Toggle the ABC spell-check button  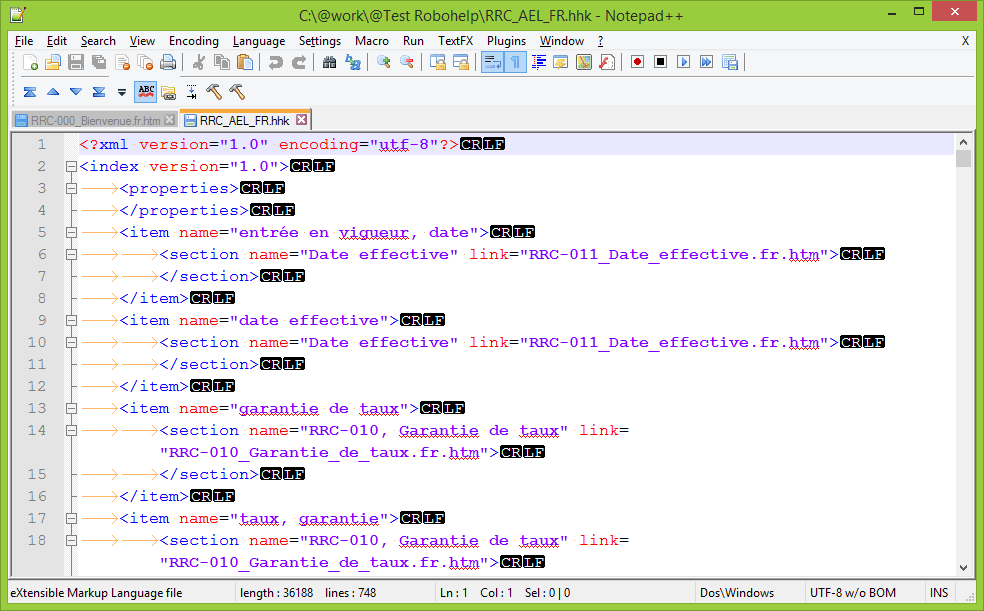click(x=146, y=92)
